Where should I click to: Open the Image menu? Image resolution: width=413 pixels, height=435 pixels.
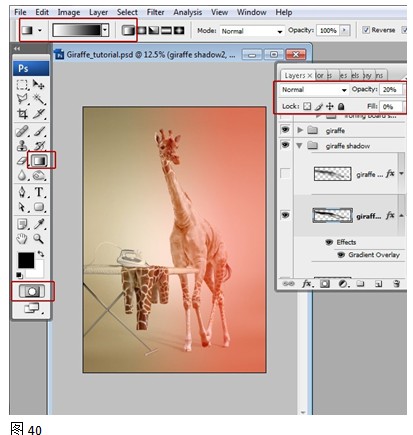[x=69, y=12]
